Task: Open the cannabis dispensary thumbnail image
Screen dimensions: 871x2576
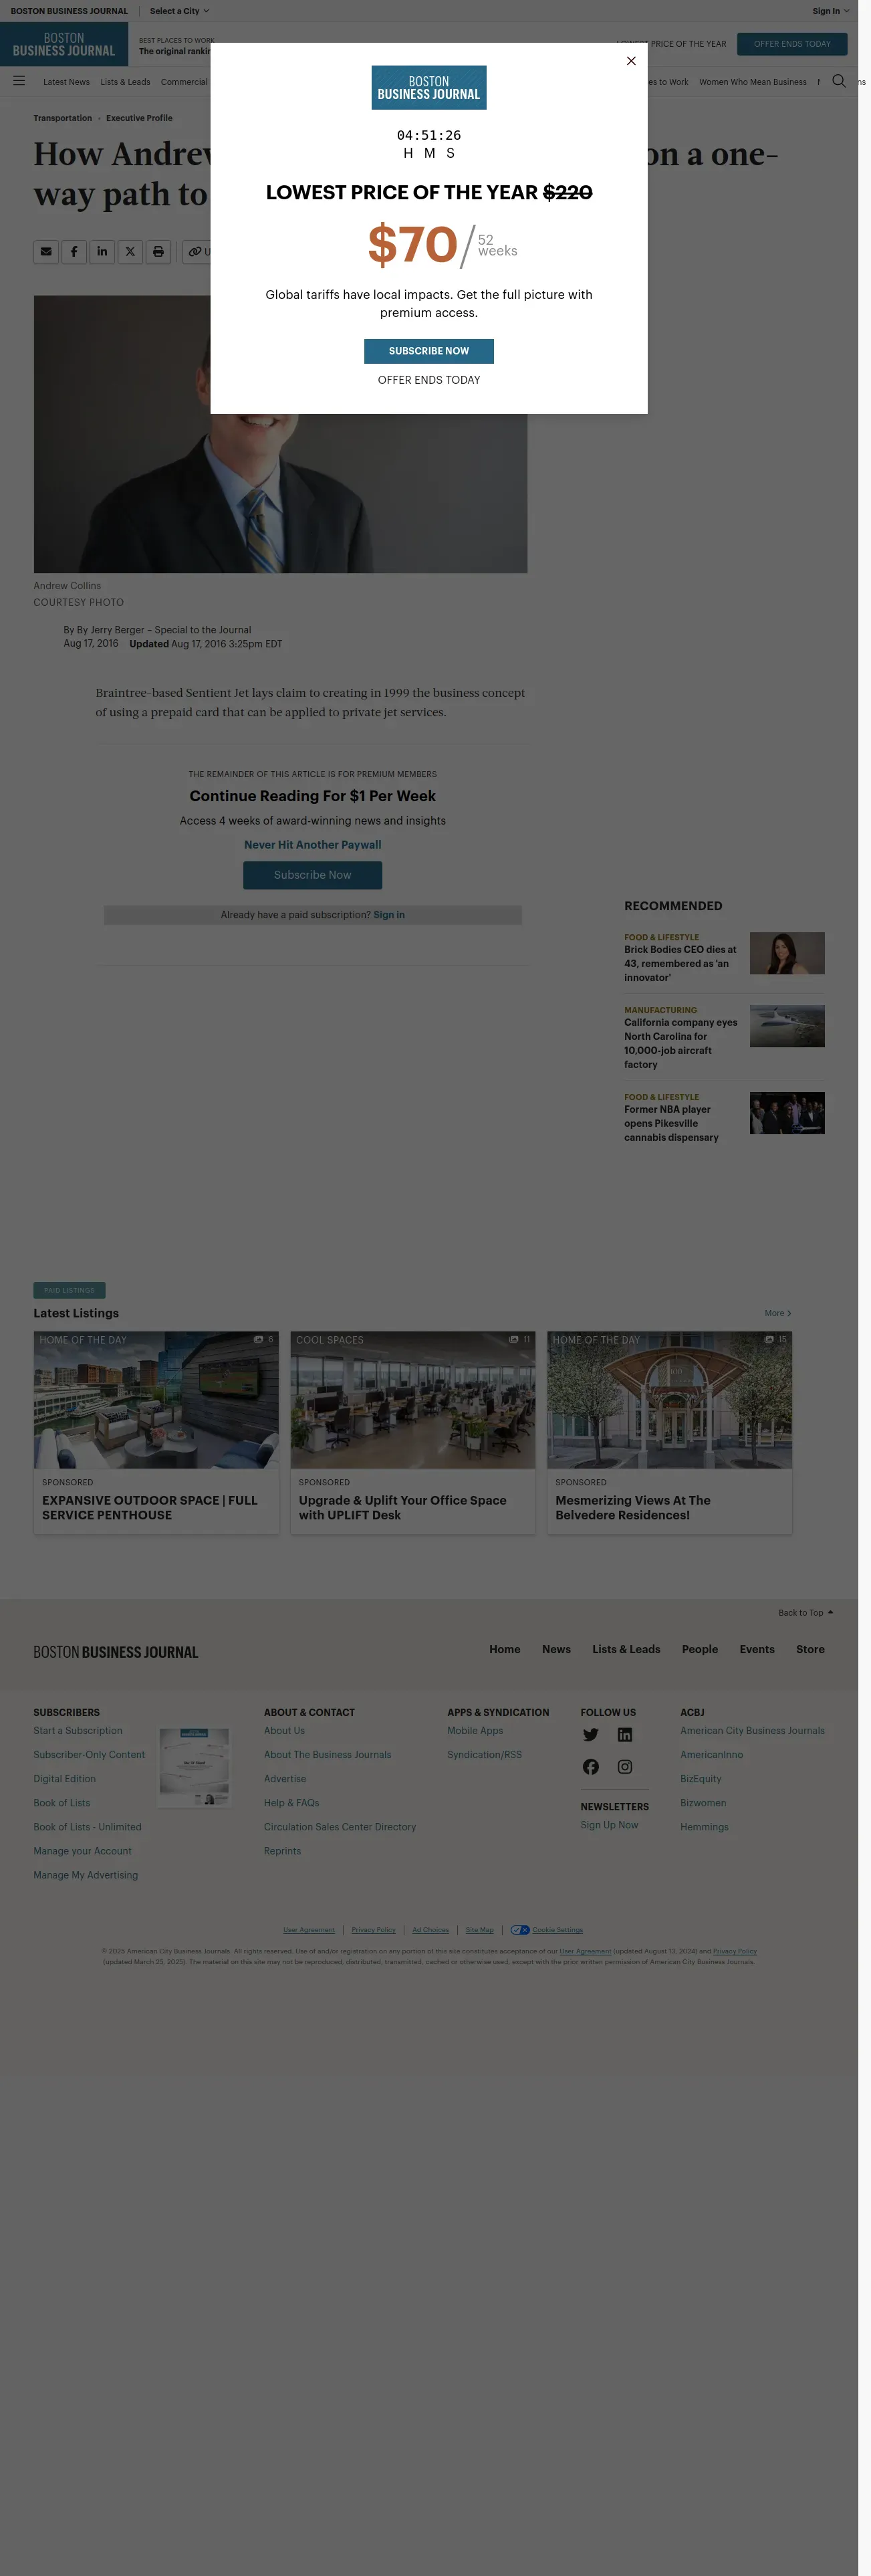Action: [787, 1113]
